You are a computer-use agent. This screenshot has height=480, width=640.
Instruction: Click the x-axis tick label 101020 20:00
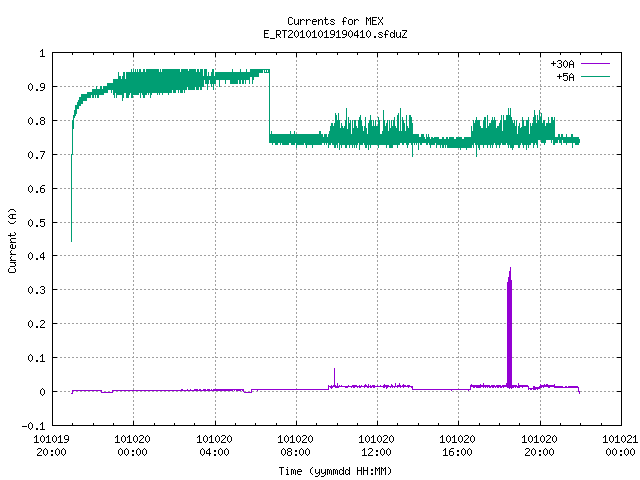tap(539, 445)
